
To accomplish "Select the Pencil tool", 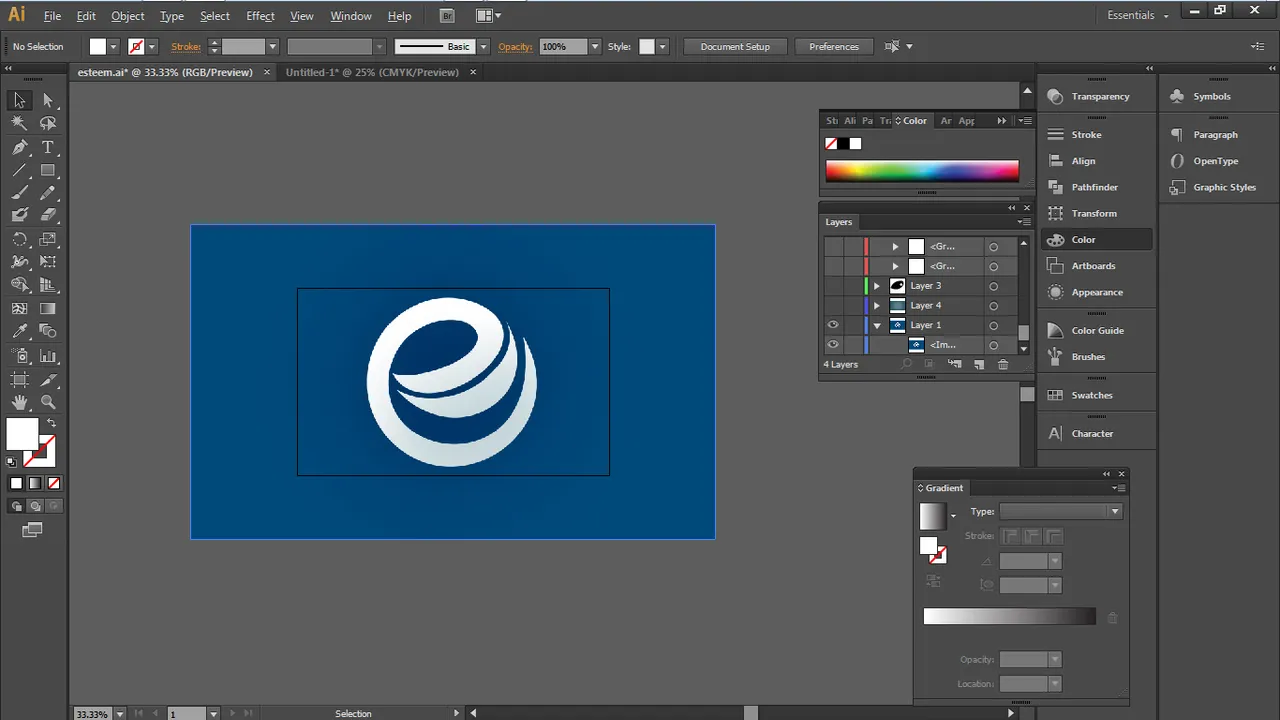I will point(48,193).
